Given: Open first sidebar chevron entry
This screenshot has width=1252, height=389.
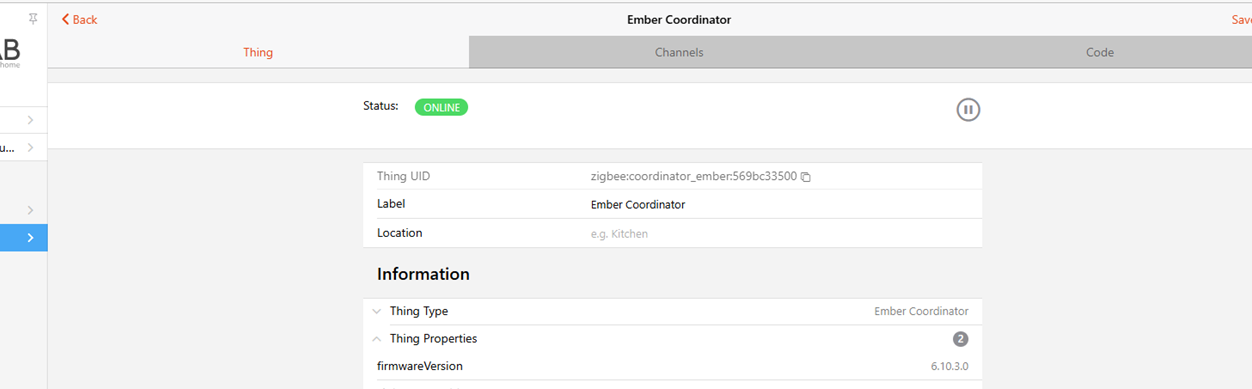Looking at the screenshot, I should coord(23,120).
